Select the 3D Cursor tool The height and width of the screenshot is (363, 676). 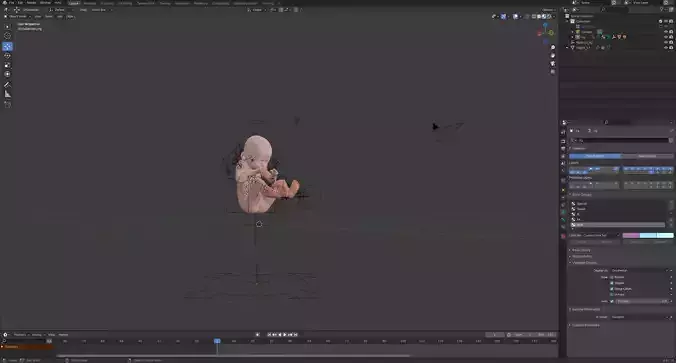(x=7, y=36)
